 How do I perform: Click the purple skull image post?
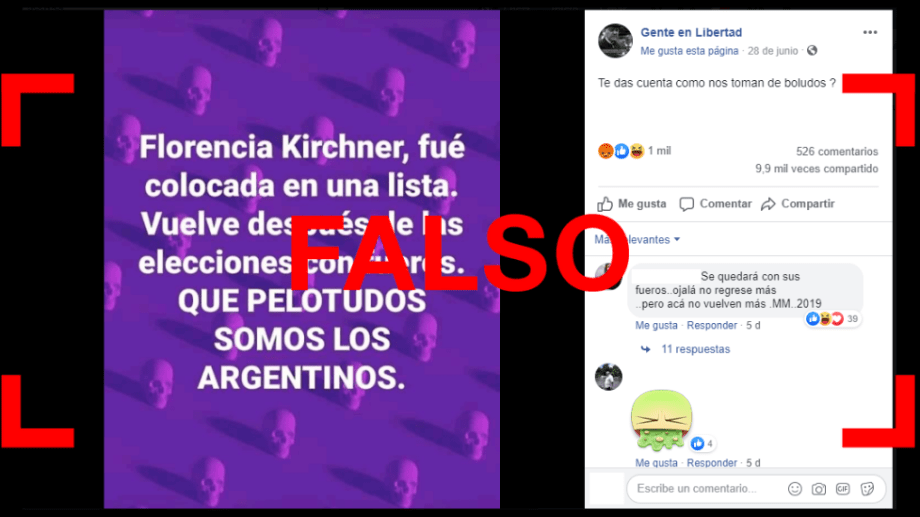[x=302, y=259]
